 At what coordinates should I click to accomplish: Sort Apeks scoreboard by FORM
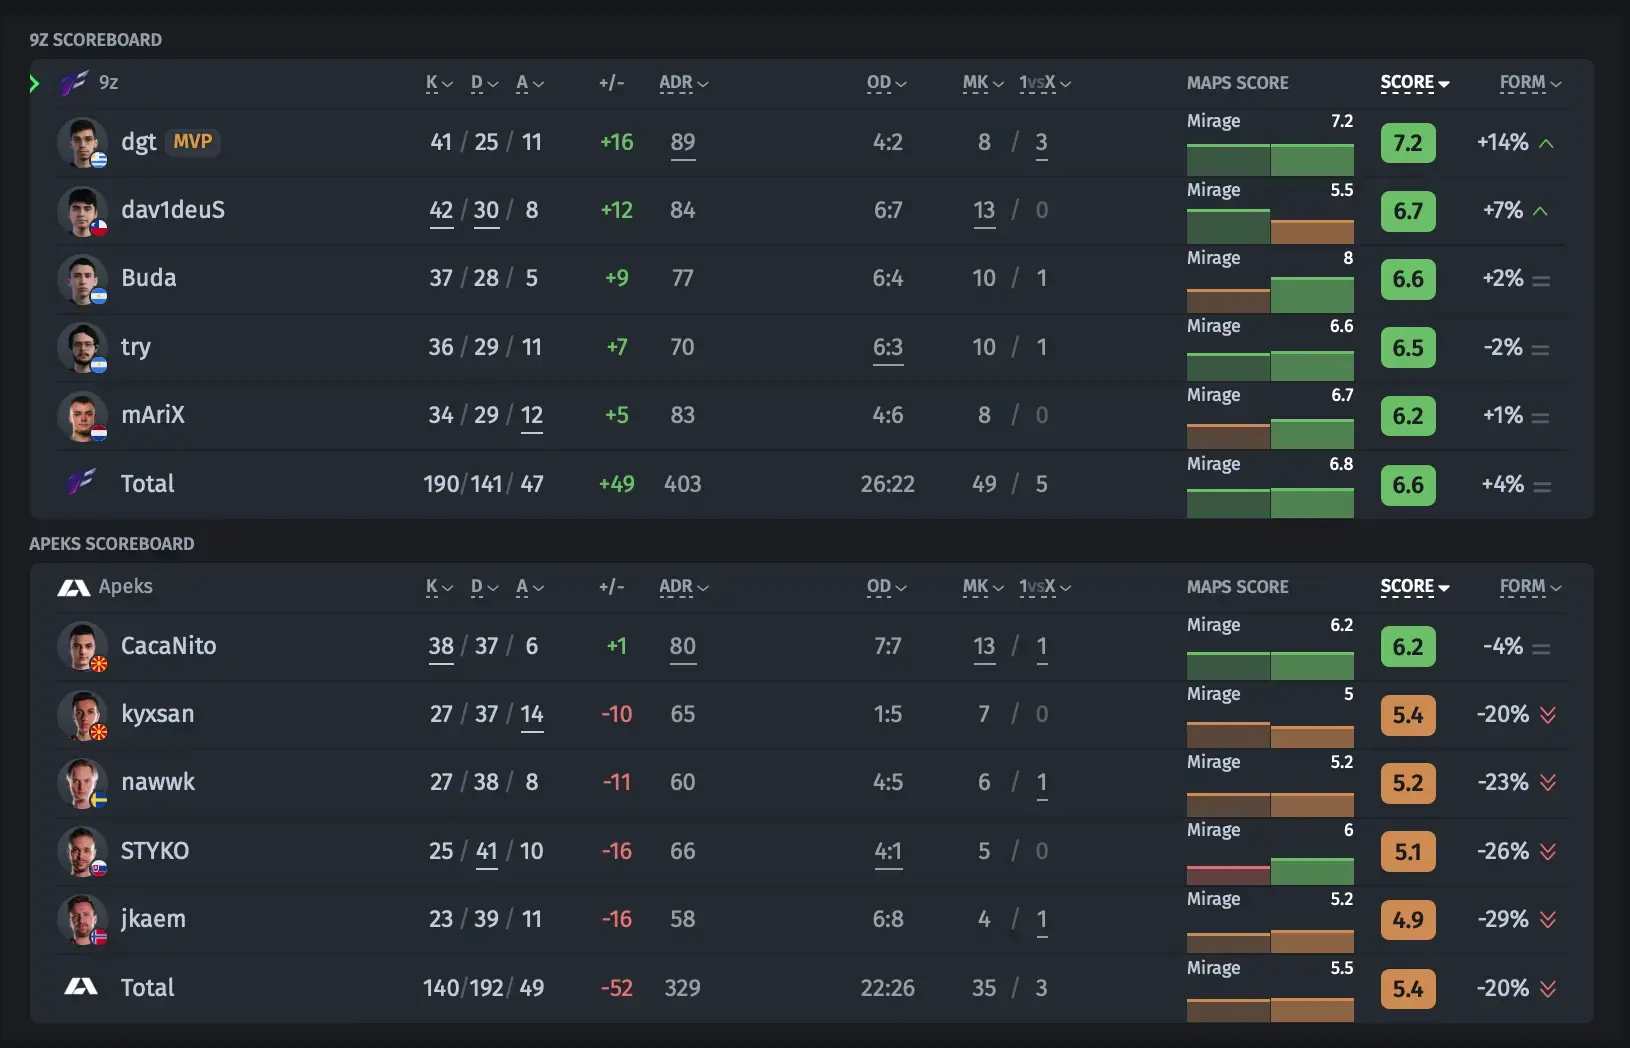(x=1530, y=587)
